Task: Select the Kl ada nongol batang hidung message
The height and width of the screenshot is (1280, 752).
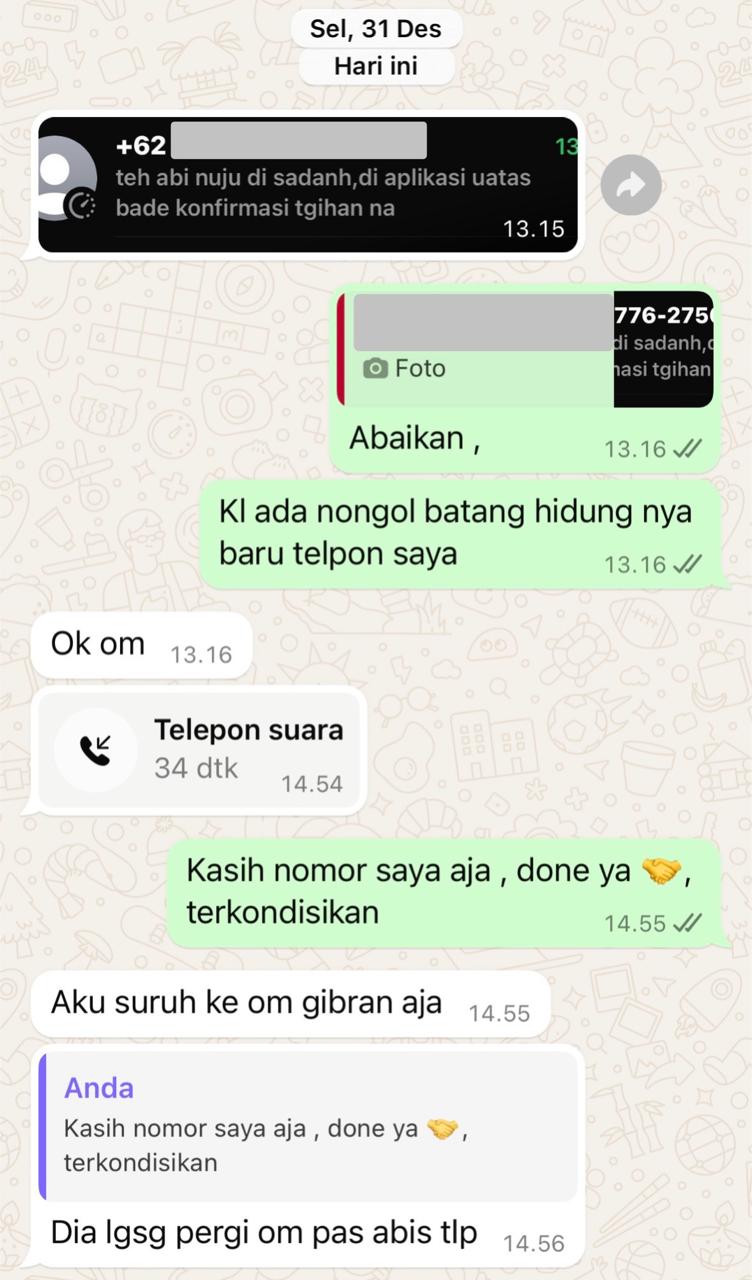Action: point(461,533)
